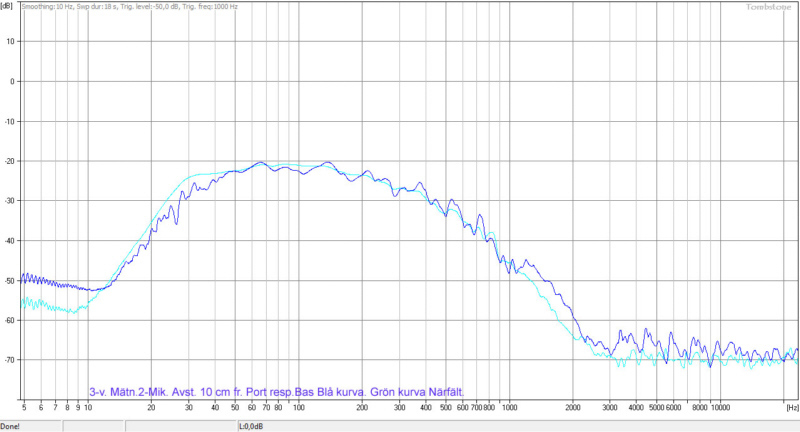Click the 0 dB level axis label

pyautogui.click(x=12, y=81)
